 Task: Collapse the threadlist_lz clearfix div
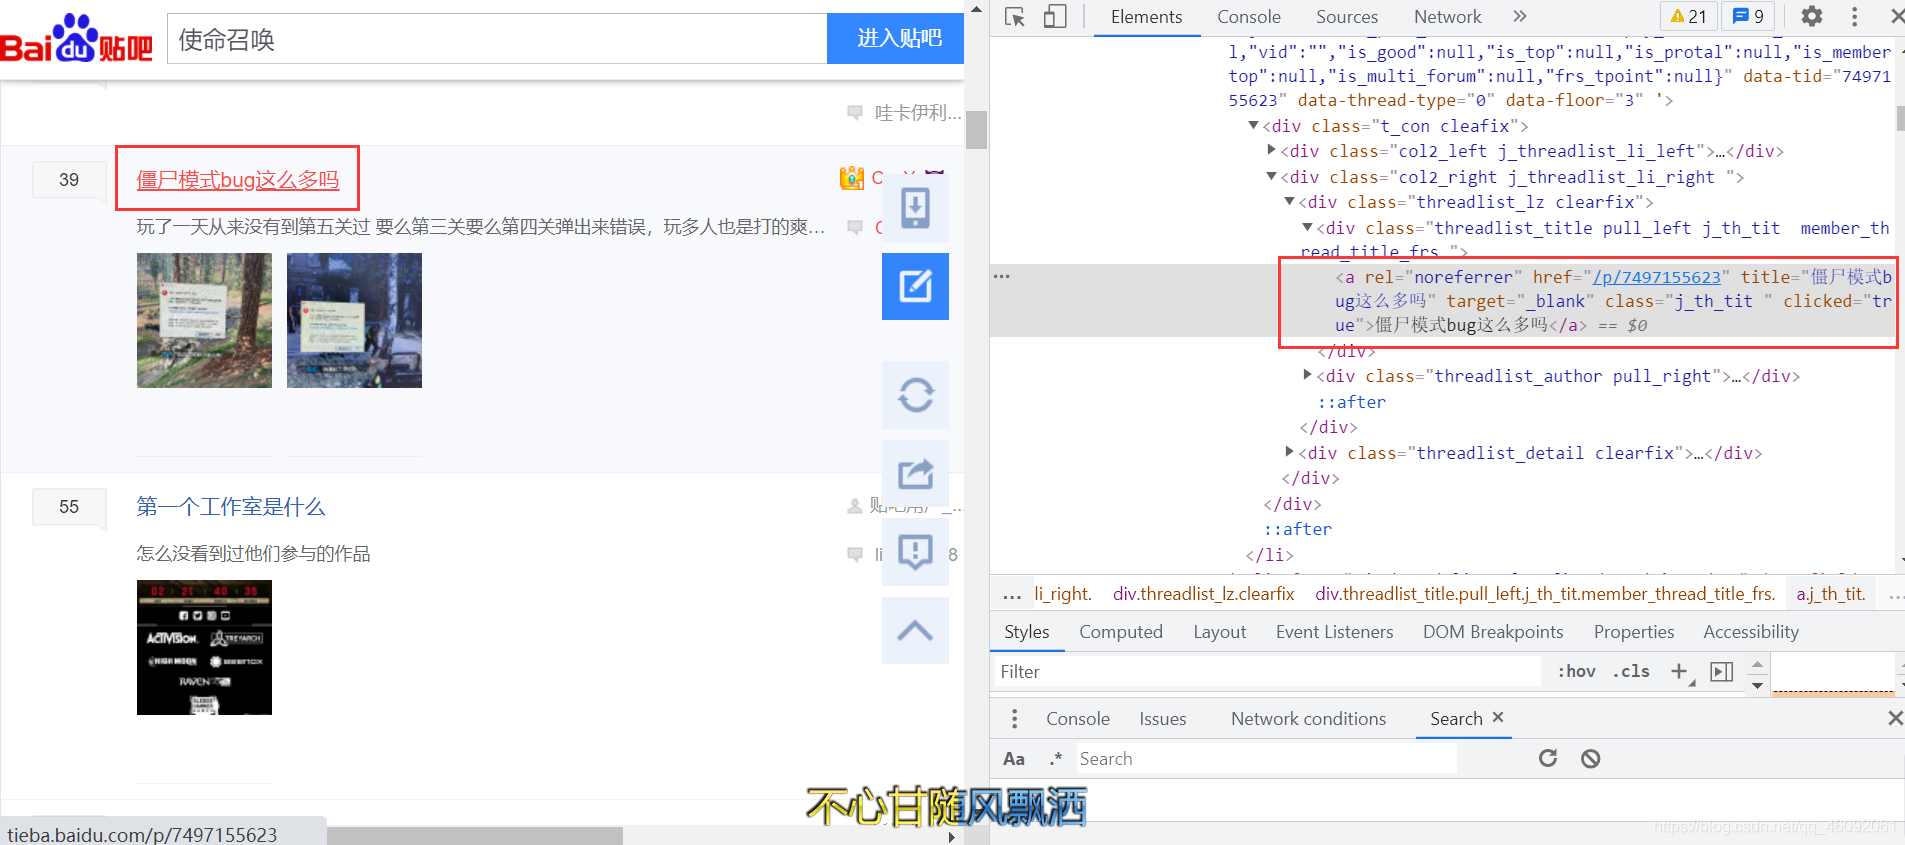1289,202
